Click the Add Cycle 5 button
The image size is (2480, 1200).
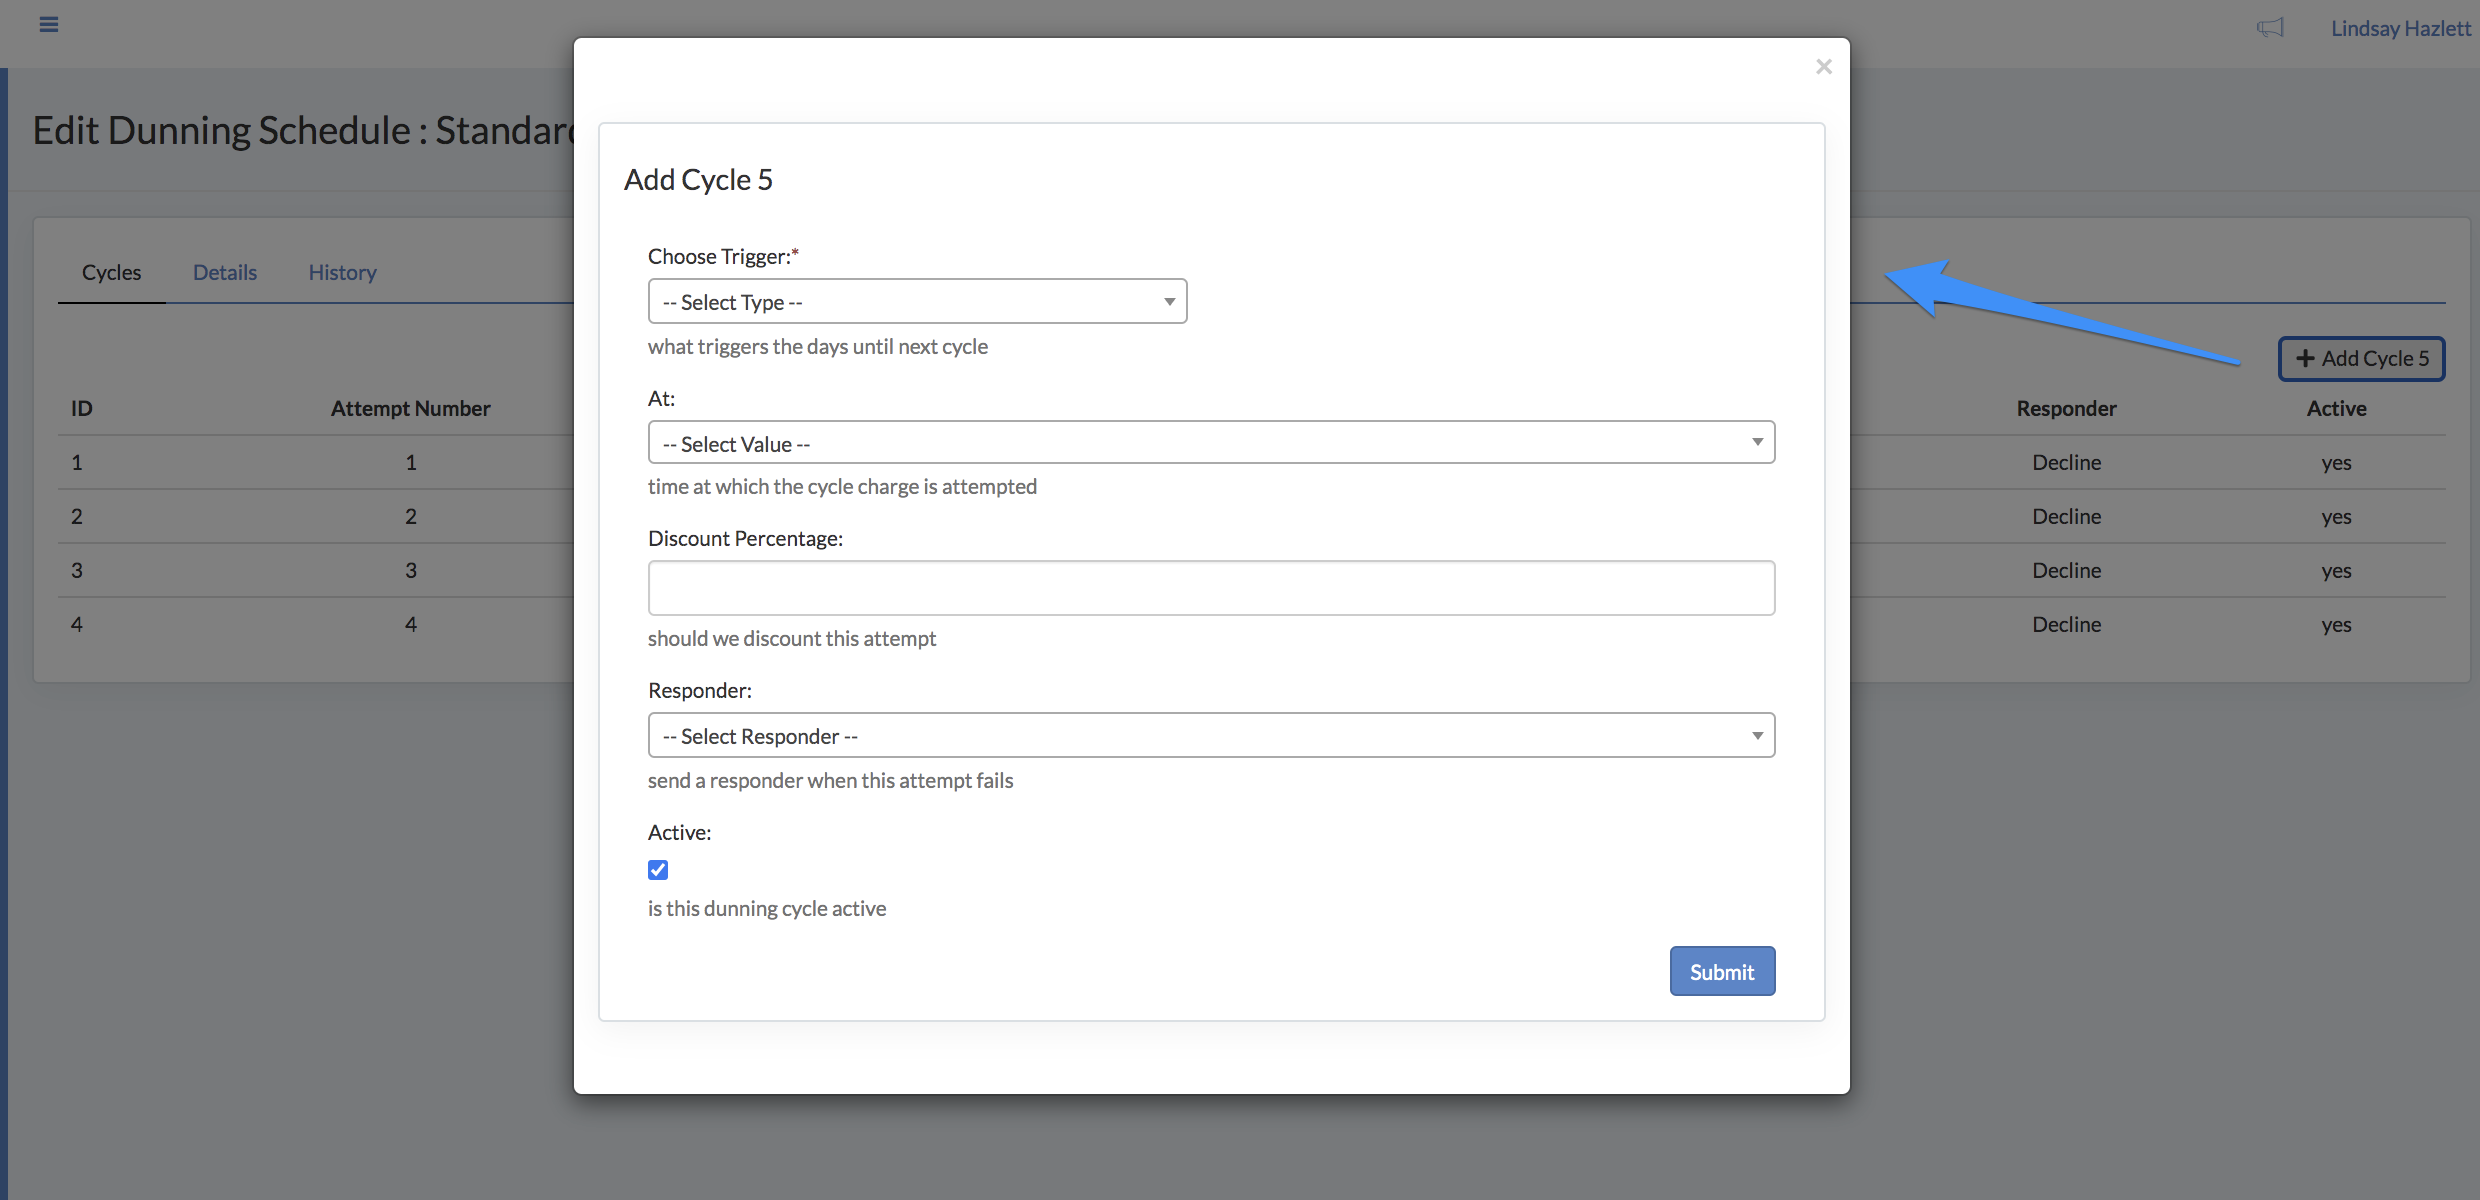(x=2361, y=359)
